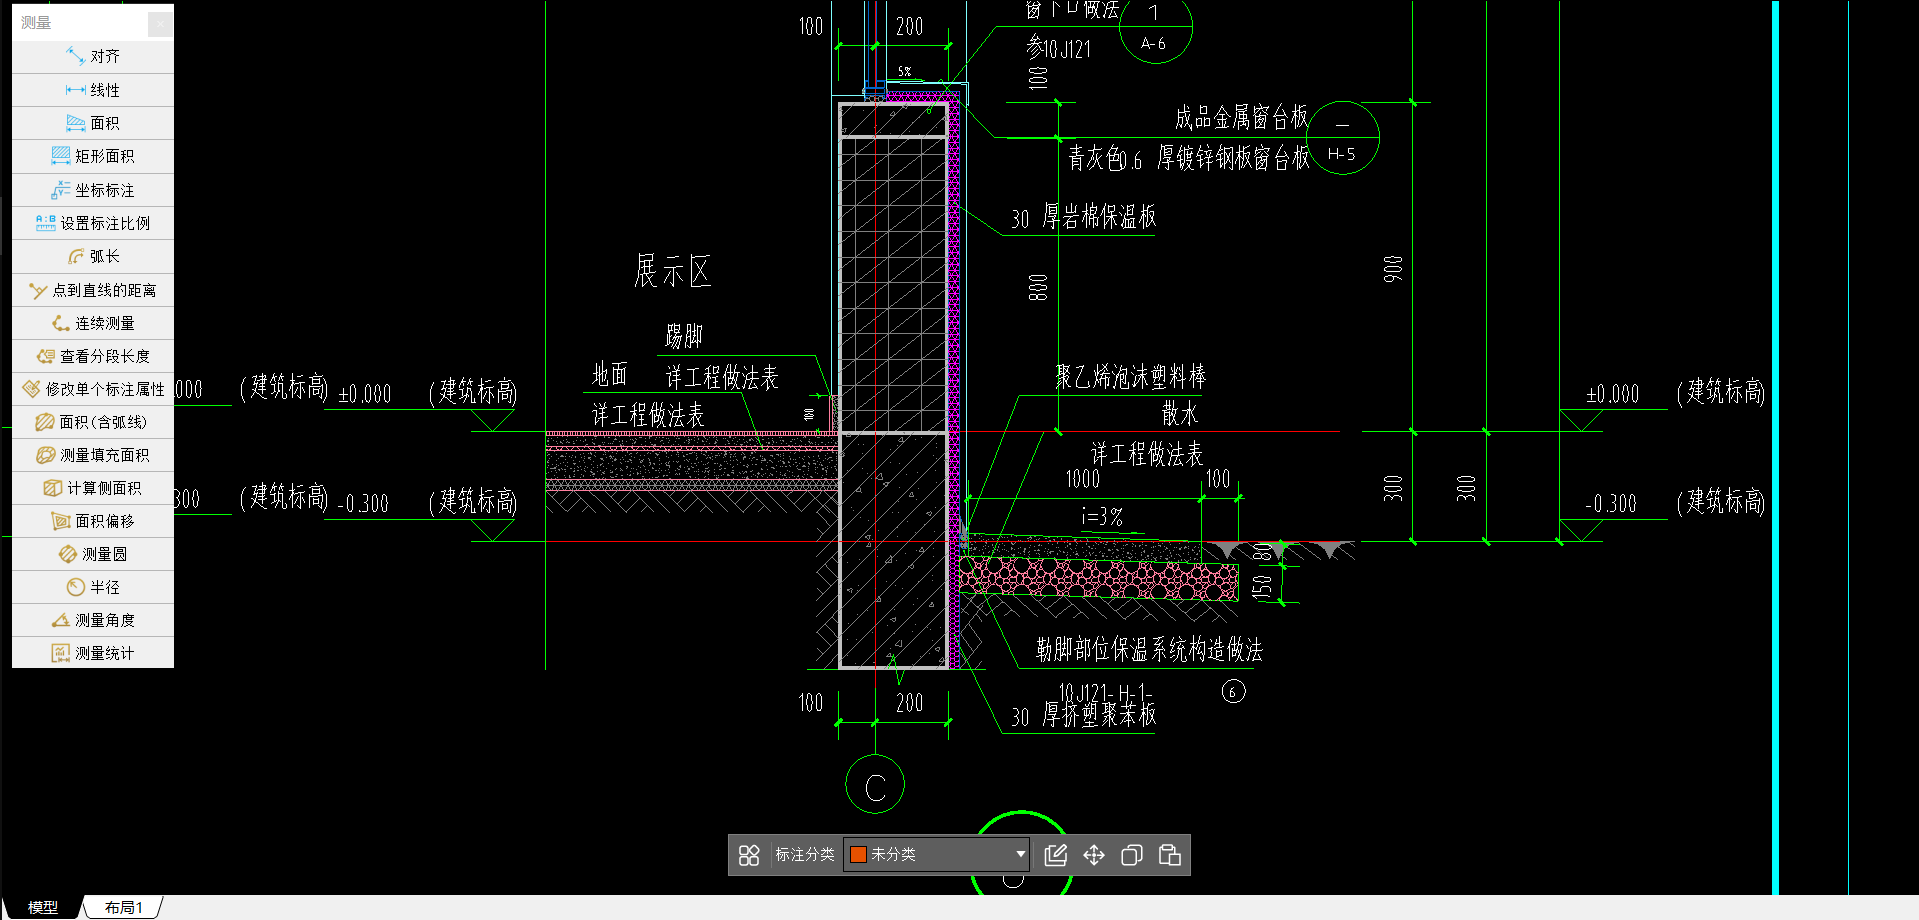Select the 弧长 arc length tool

[x=93, y=256]
